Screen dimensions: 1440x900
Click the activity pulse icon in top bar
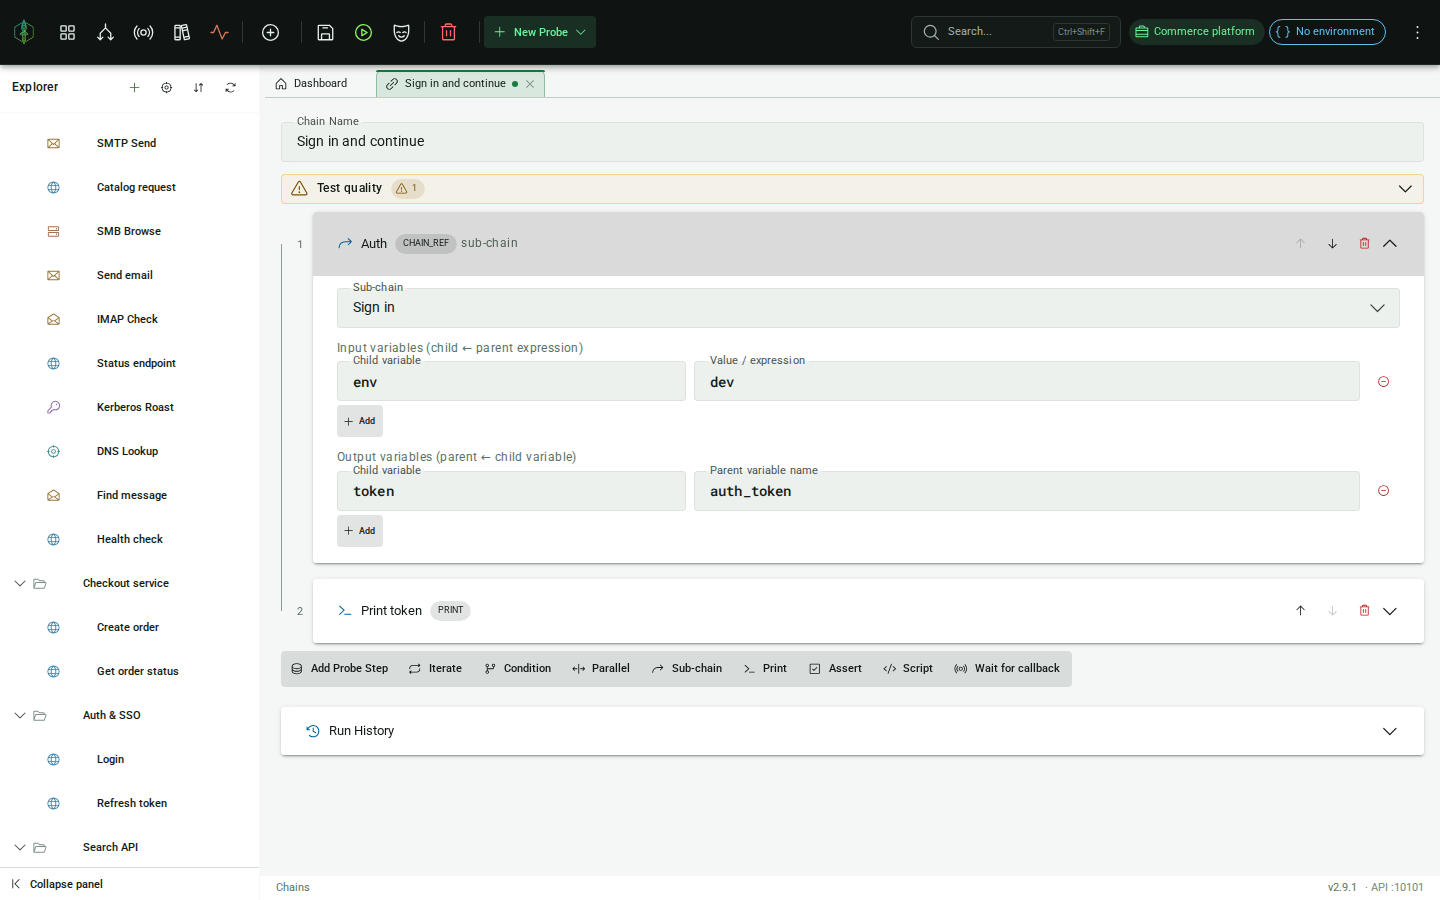[219, 32]
